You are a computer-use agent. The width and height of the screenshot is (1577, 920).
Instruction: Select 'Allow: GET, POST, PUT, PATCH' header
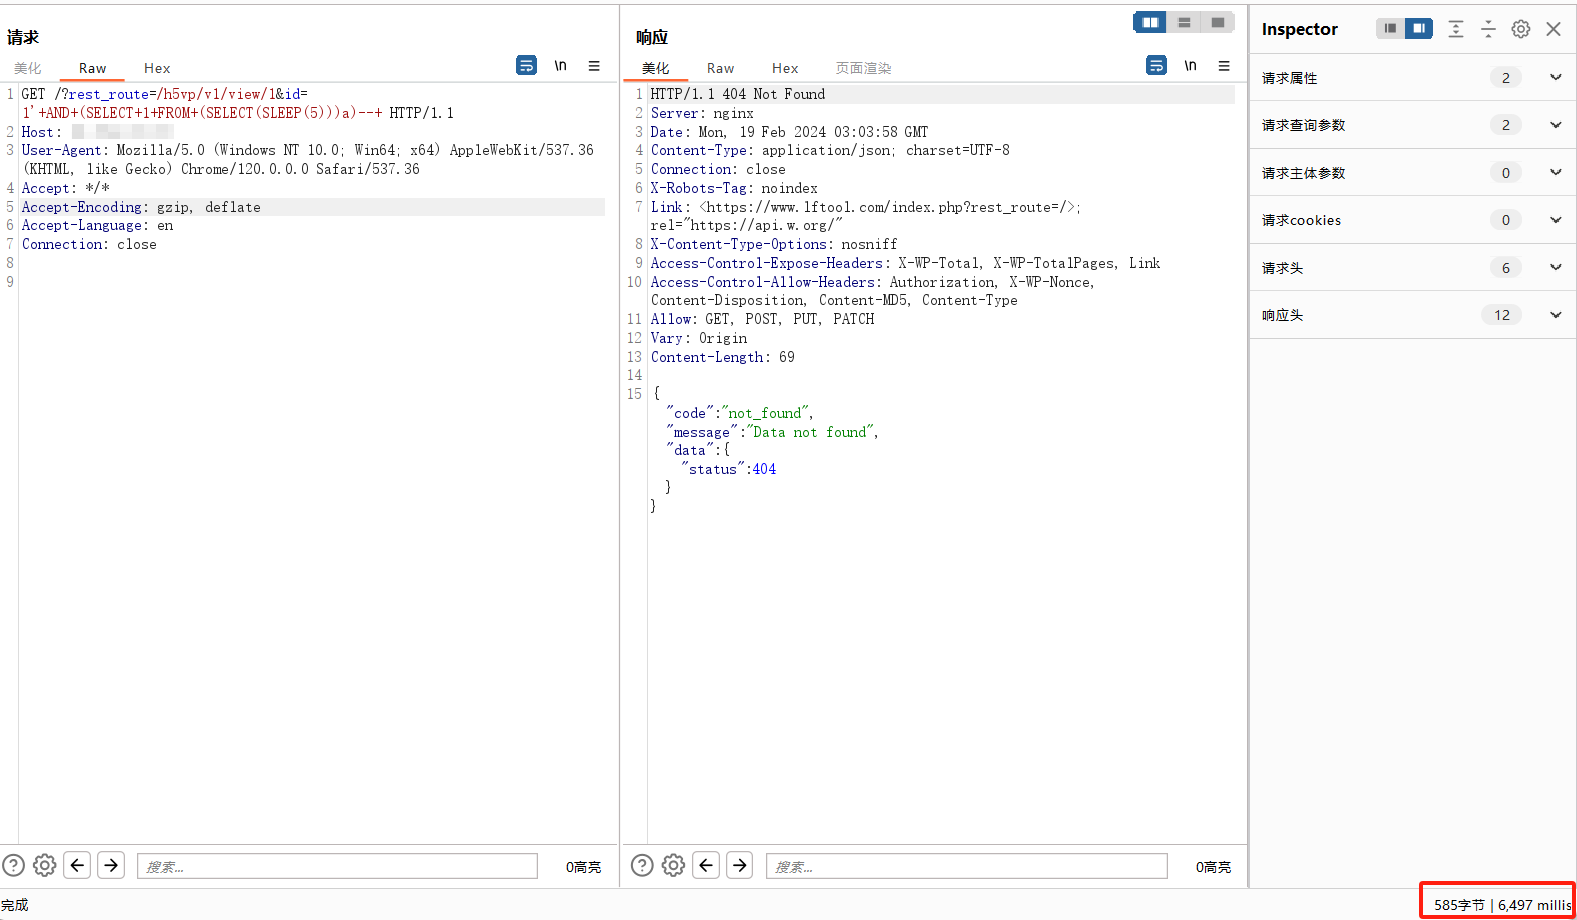(x=763, y=319)
